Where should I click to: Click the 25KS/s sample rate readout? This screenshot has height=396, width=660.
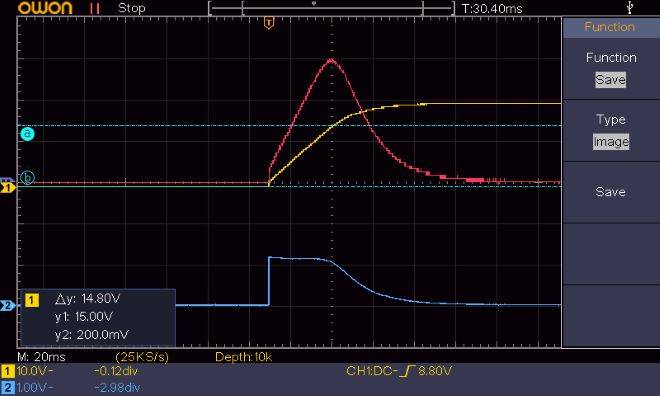tap(142, 357)
